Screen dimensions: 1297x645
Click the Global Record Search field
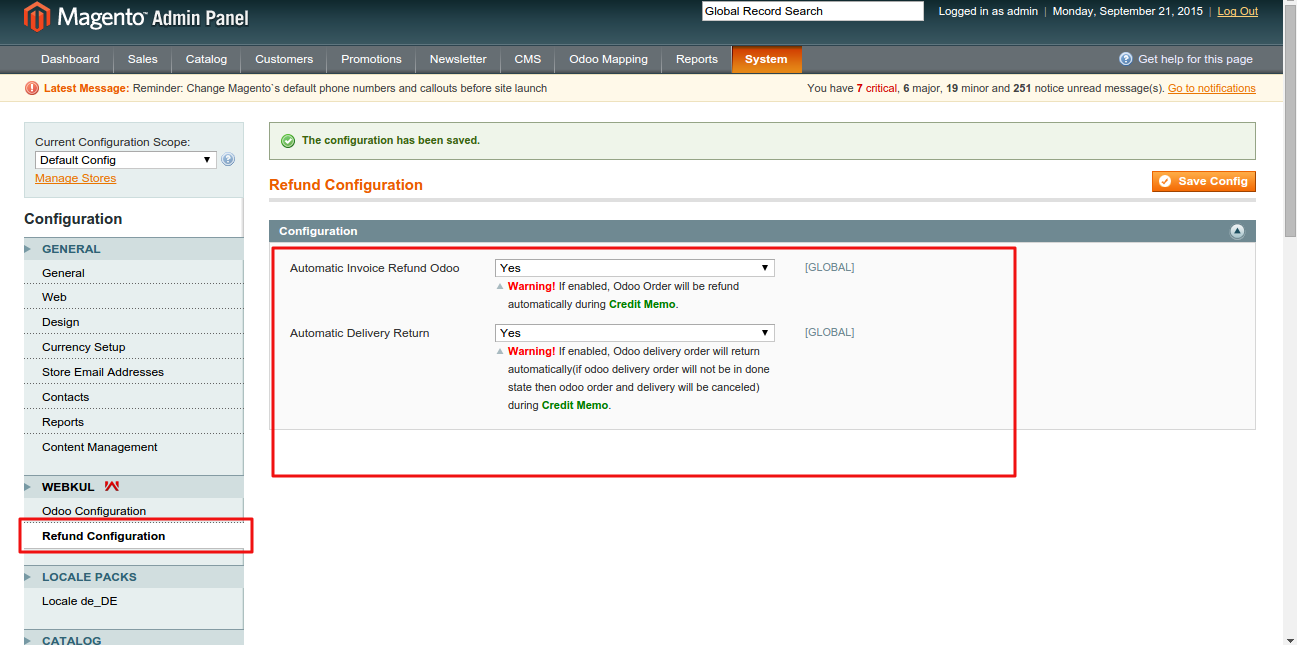coord(813,11)
